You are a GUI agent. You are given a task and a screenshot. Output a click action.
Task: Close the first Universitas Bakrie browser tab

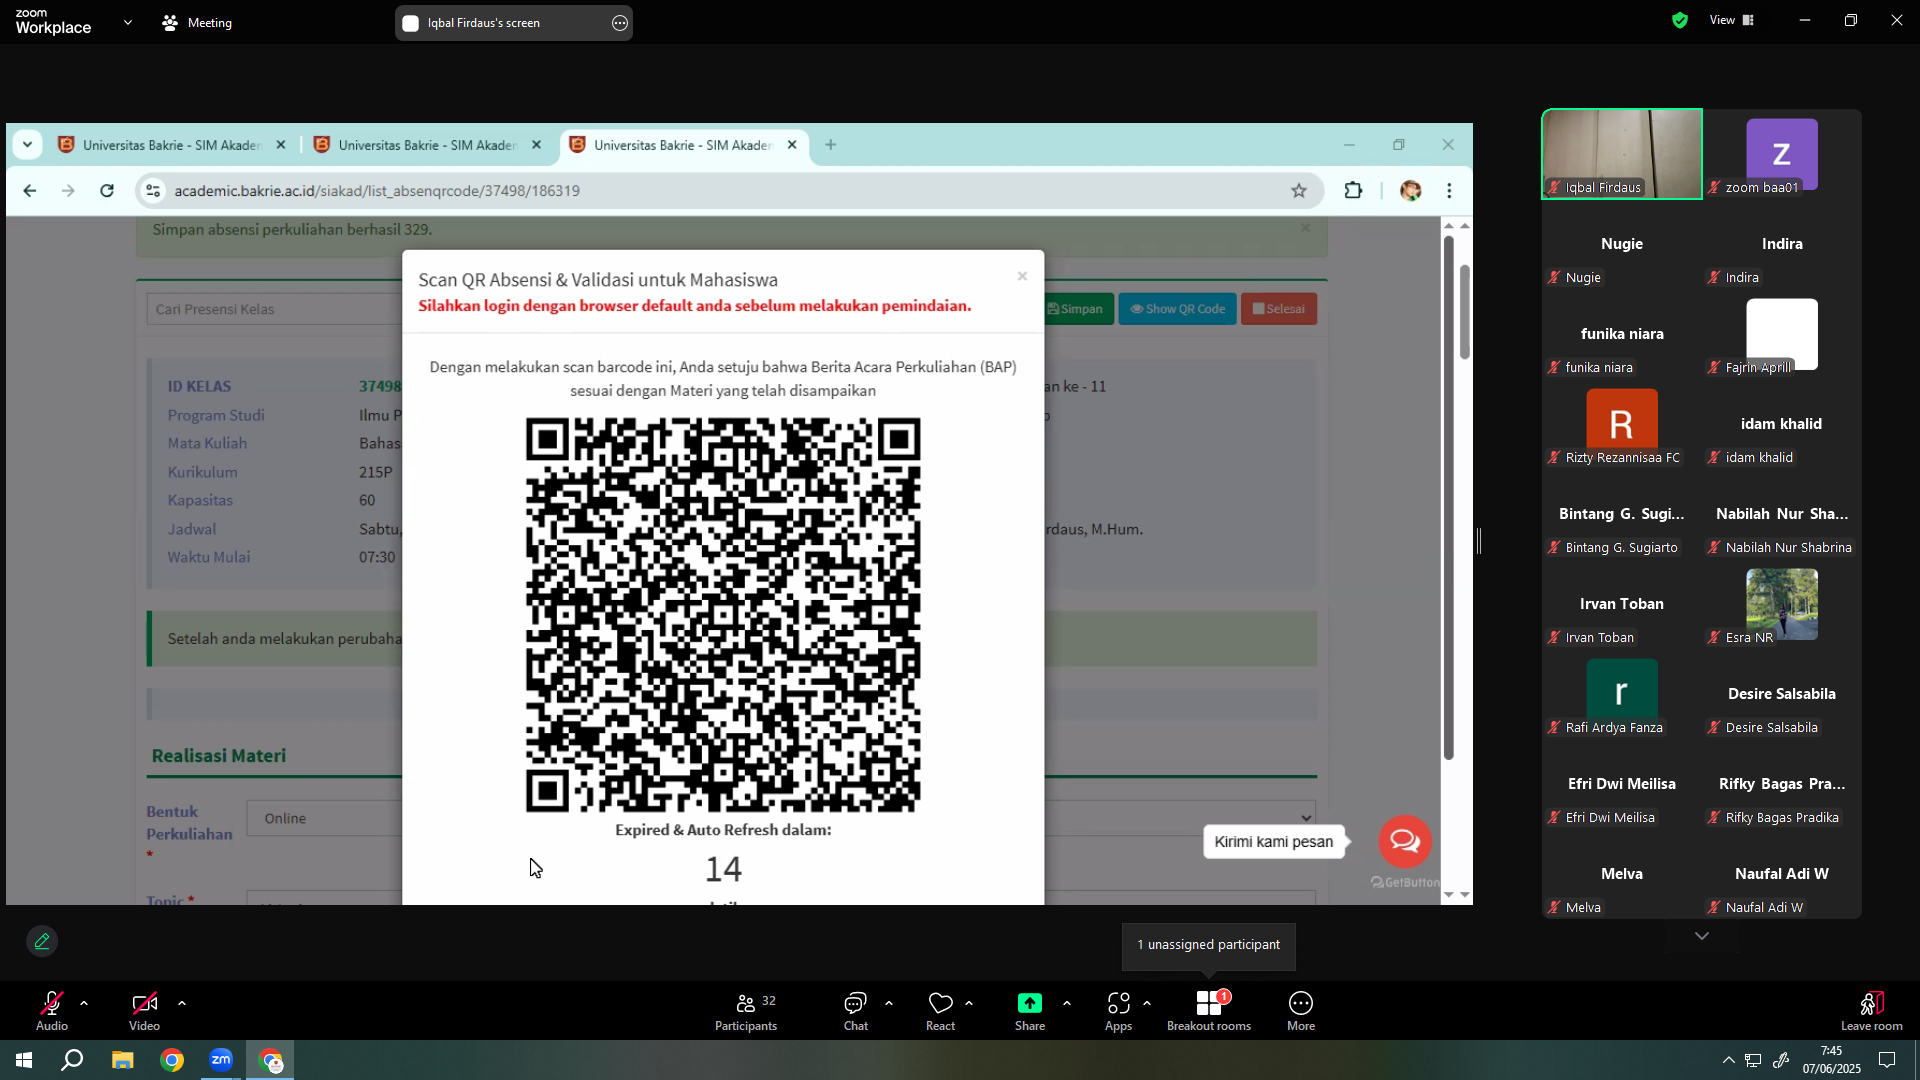[x=281, y=145]
